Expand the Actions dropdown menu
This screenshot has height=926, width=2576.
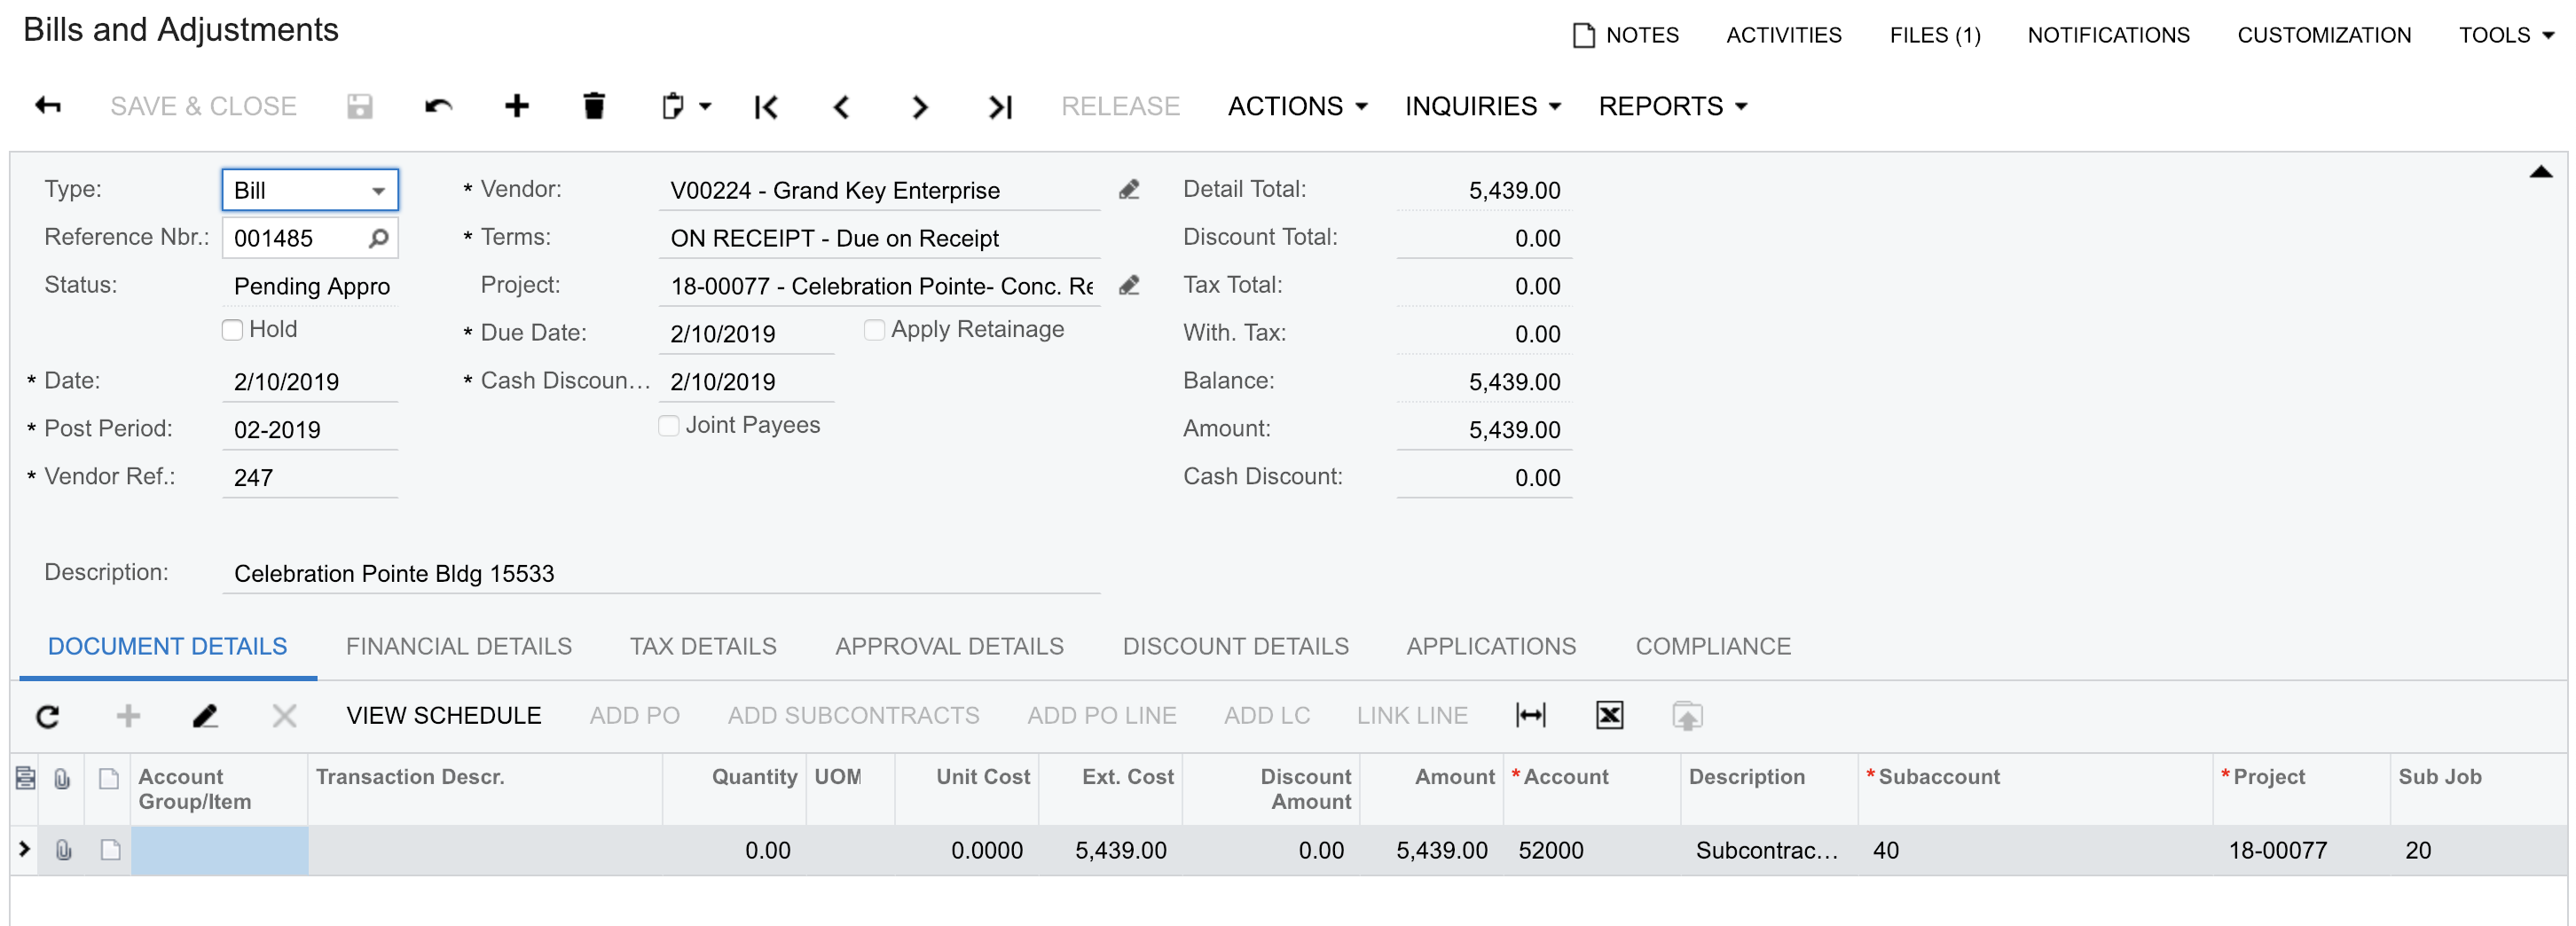pos(1297,106)
